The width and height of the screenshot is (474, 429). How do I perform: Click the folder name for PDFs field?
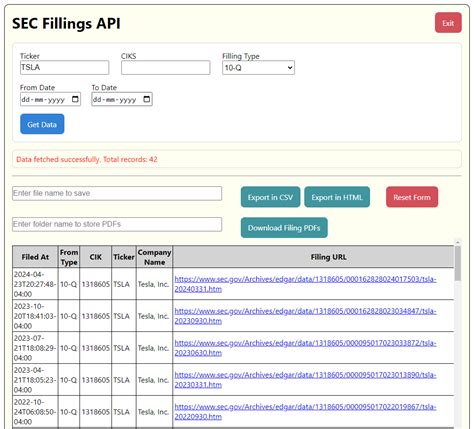pyautogui.click(x=117, y=224)
